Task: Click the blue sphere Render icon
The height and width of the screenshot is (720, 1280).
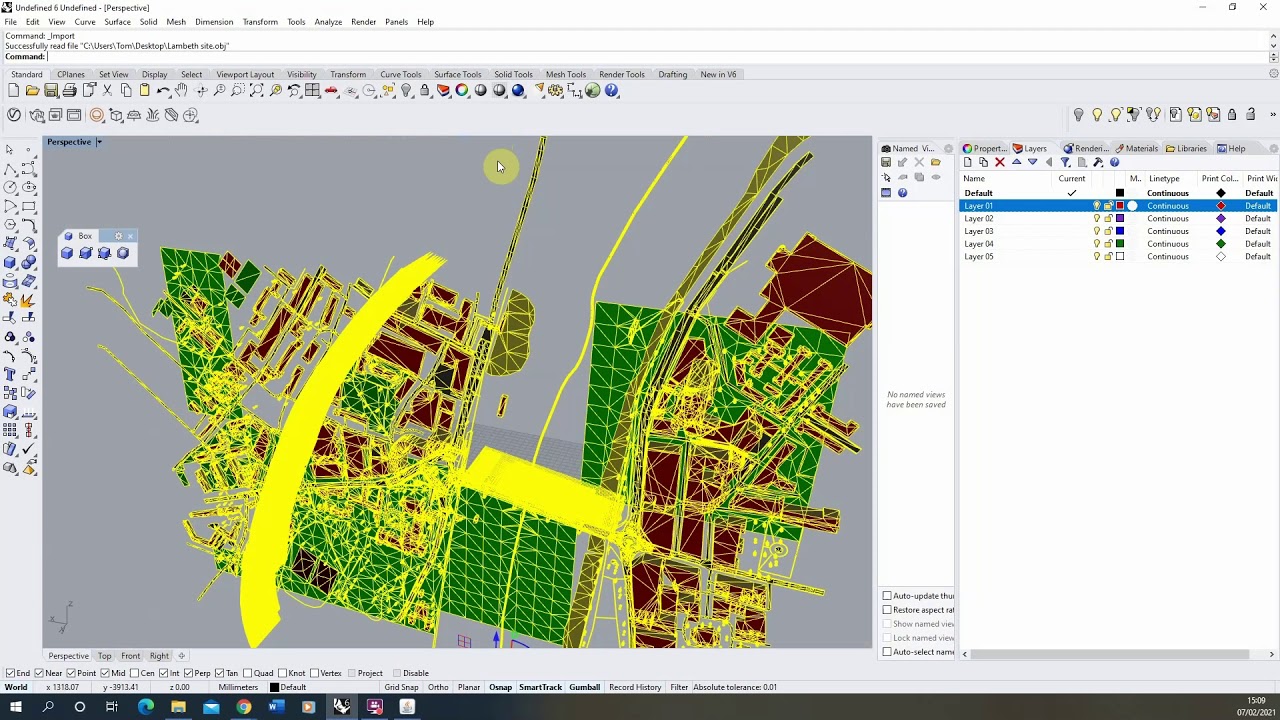Action: (x=518, y=91)
